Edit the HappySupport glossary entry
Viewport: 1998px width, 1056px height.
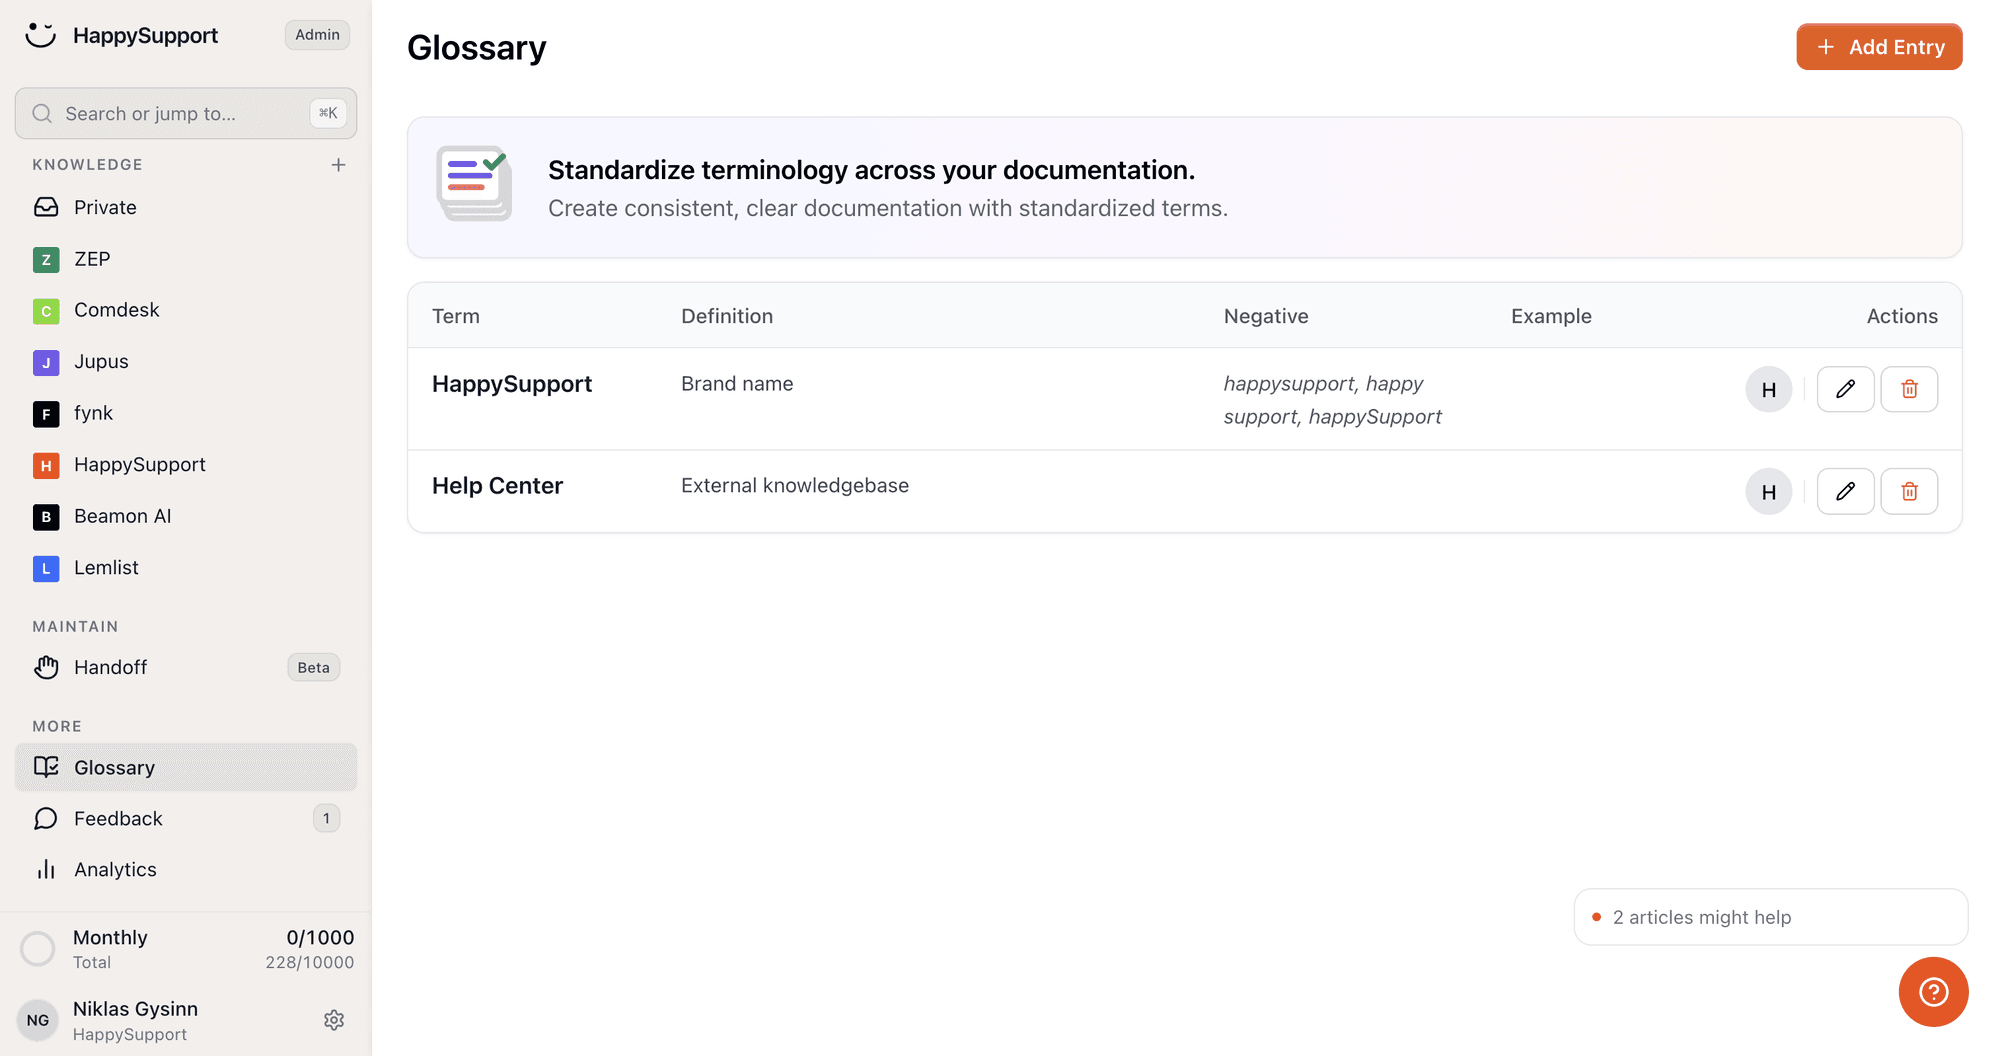1845,389
